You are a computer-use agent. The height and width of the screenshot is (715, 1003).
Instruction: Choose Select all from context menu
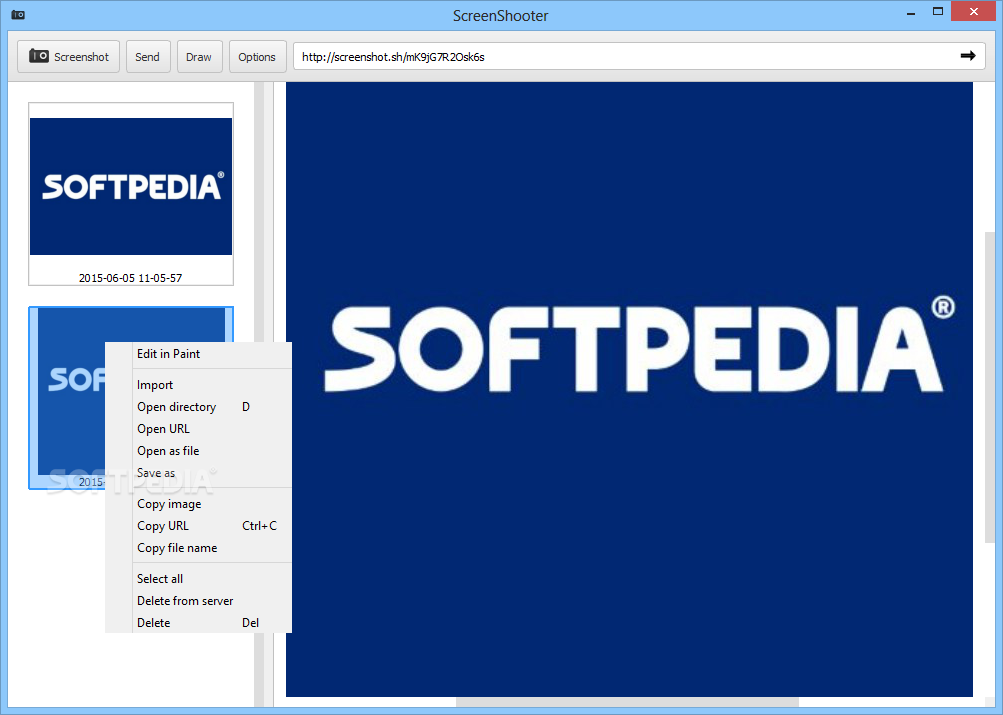click(x=198, y=579)
